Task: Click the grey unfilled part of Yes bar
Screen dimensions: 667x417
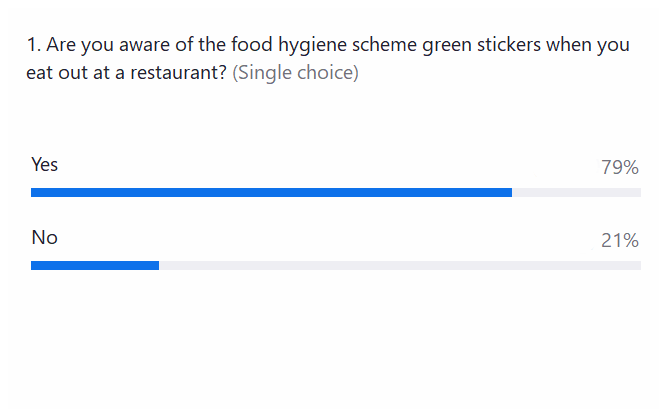Action: coord(576,192)
